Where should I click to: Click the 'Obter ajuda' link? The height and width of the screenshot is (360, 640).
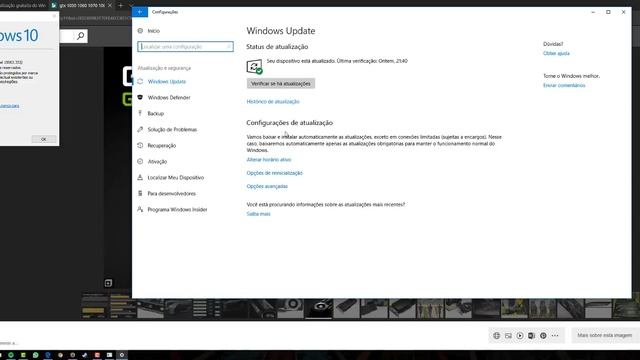(556, 53)
